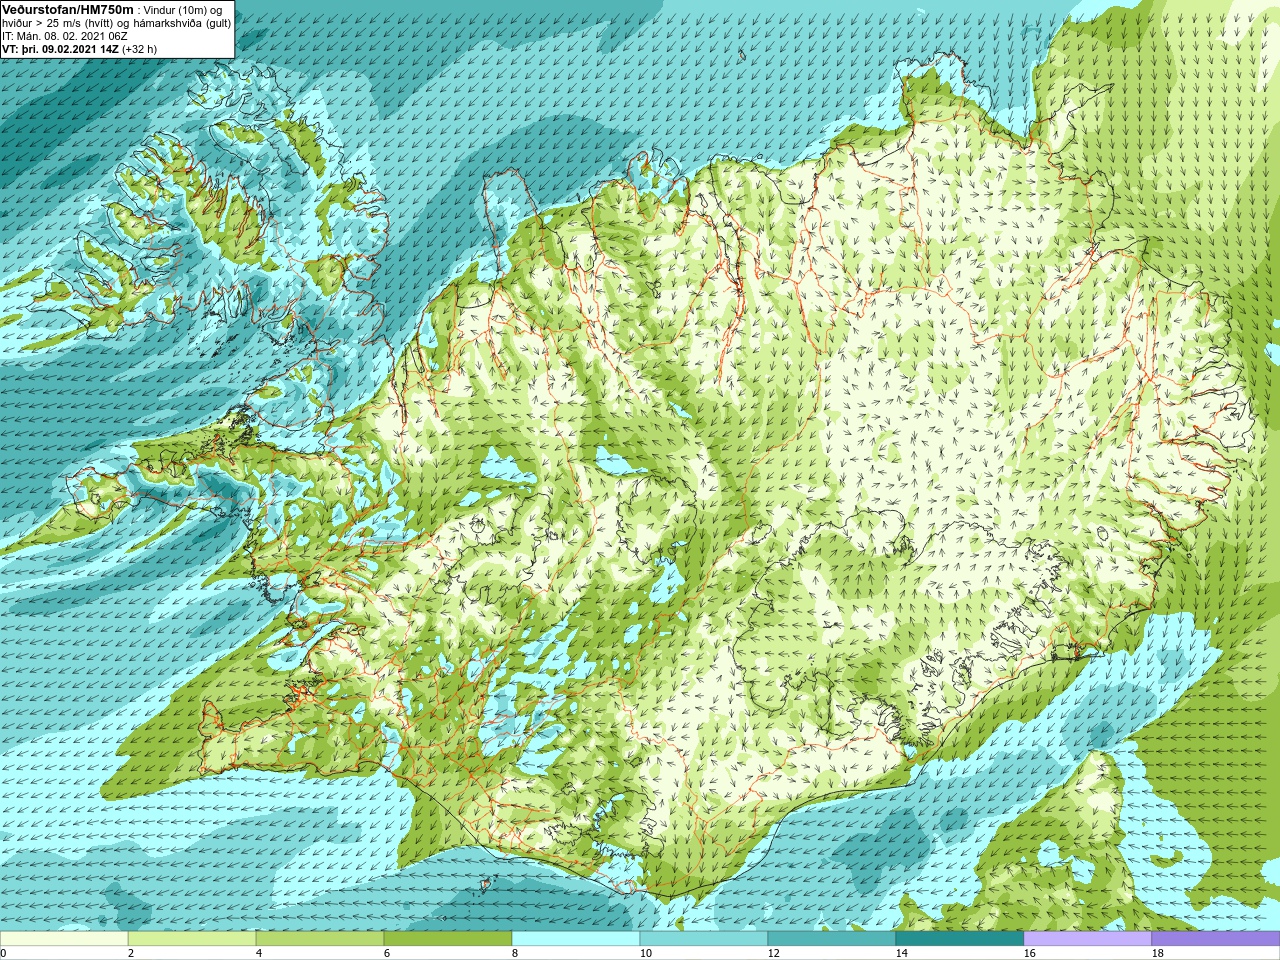The image size is (1280, 960).
Task: Click the darker purple legend swatch above 18
Action: click(1216, 939)
